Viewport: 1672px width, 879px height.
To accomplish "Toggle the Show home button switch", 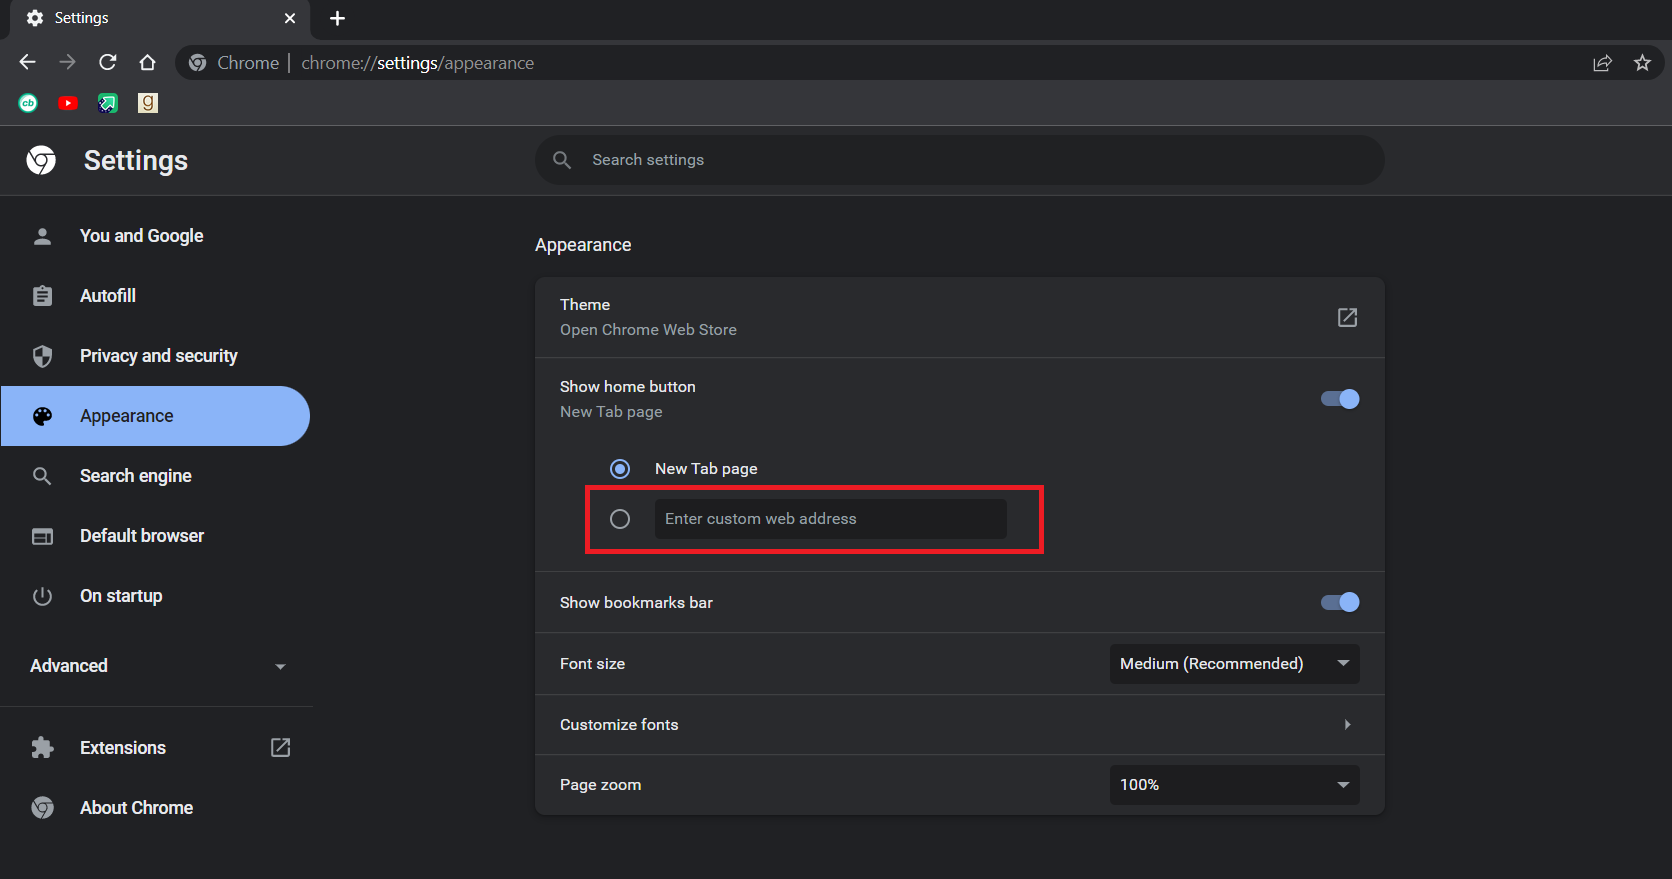I will coord(1340,399).
